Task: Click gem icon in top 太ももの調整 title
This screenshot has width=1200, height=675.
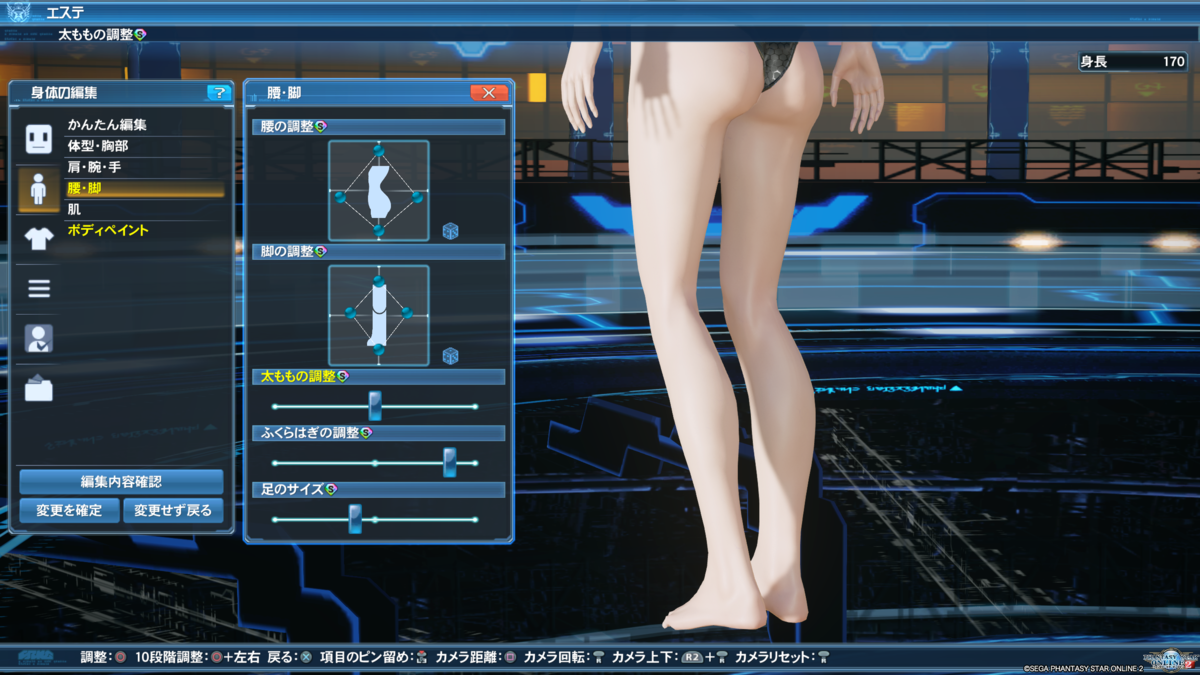Action: [140, 34]
